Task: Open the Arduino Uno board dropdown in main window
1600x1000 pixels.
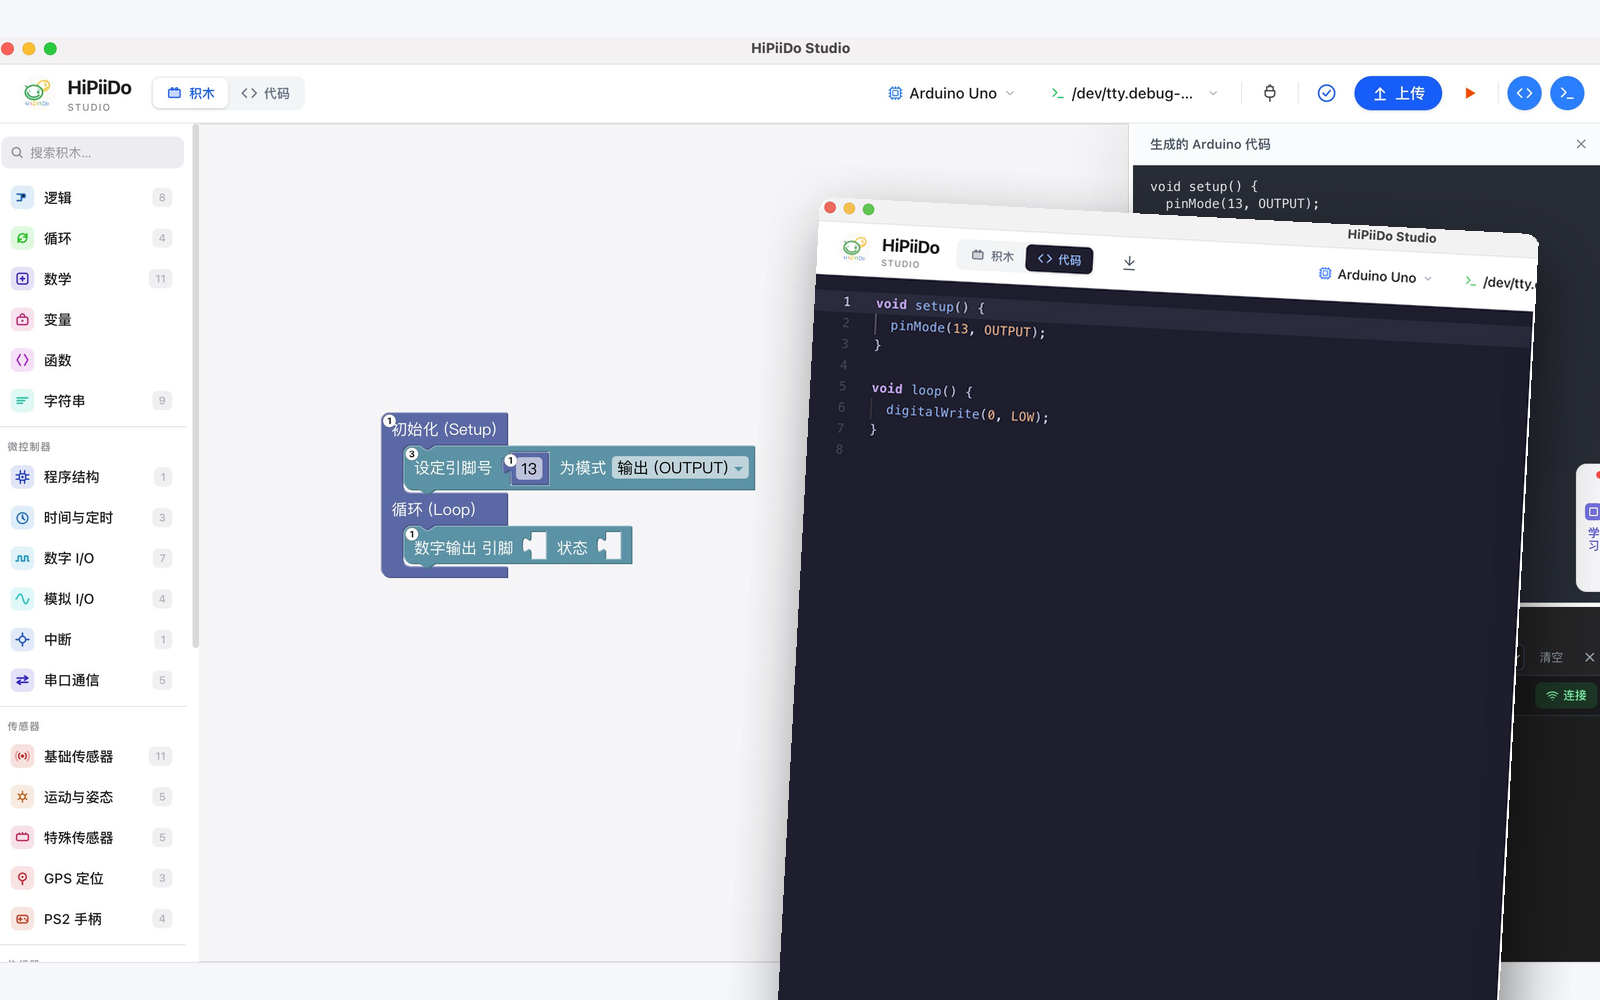Action: [951, 93]
